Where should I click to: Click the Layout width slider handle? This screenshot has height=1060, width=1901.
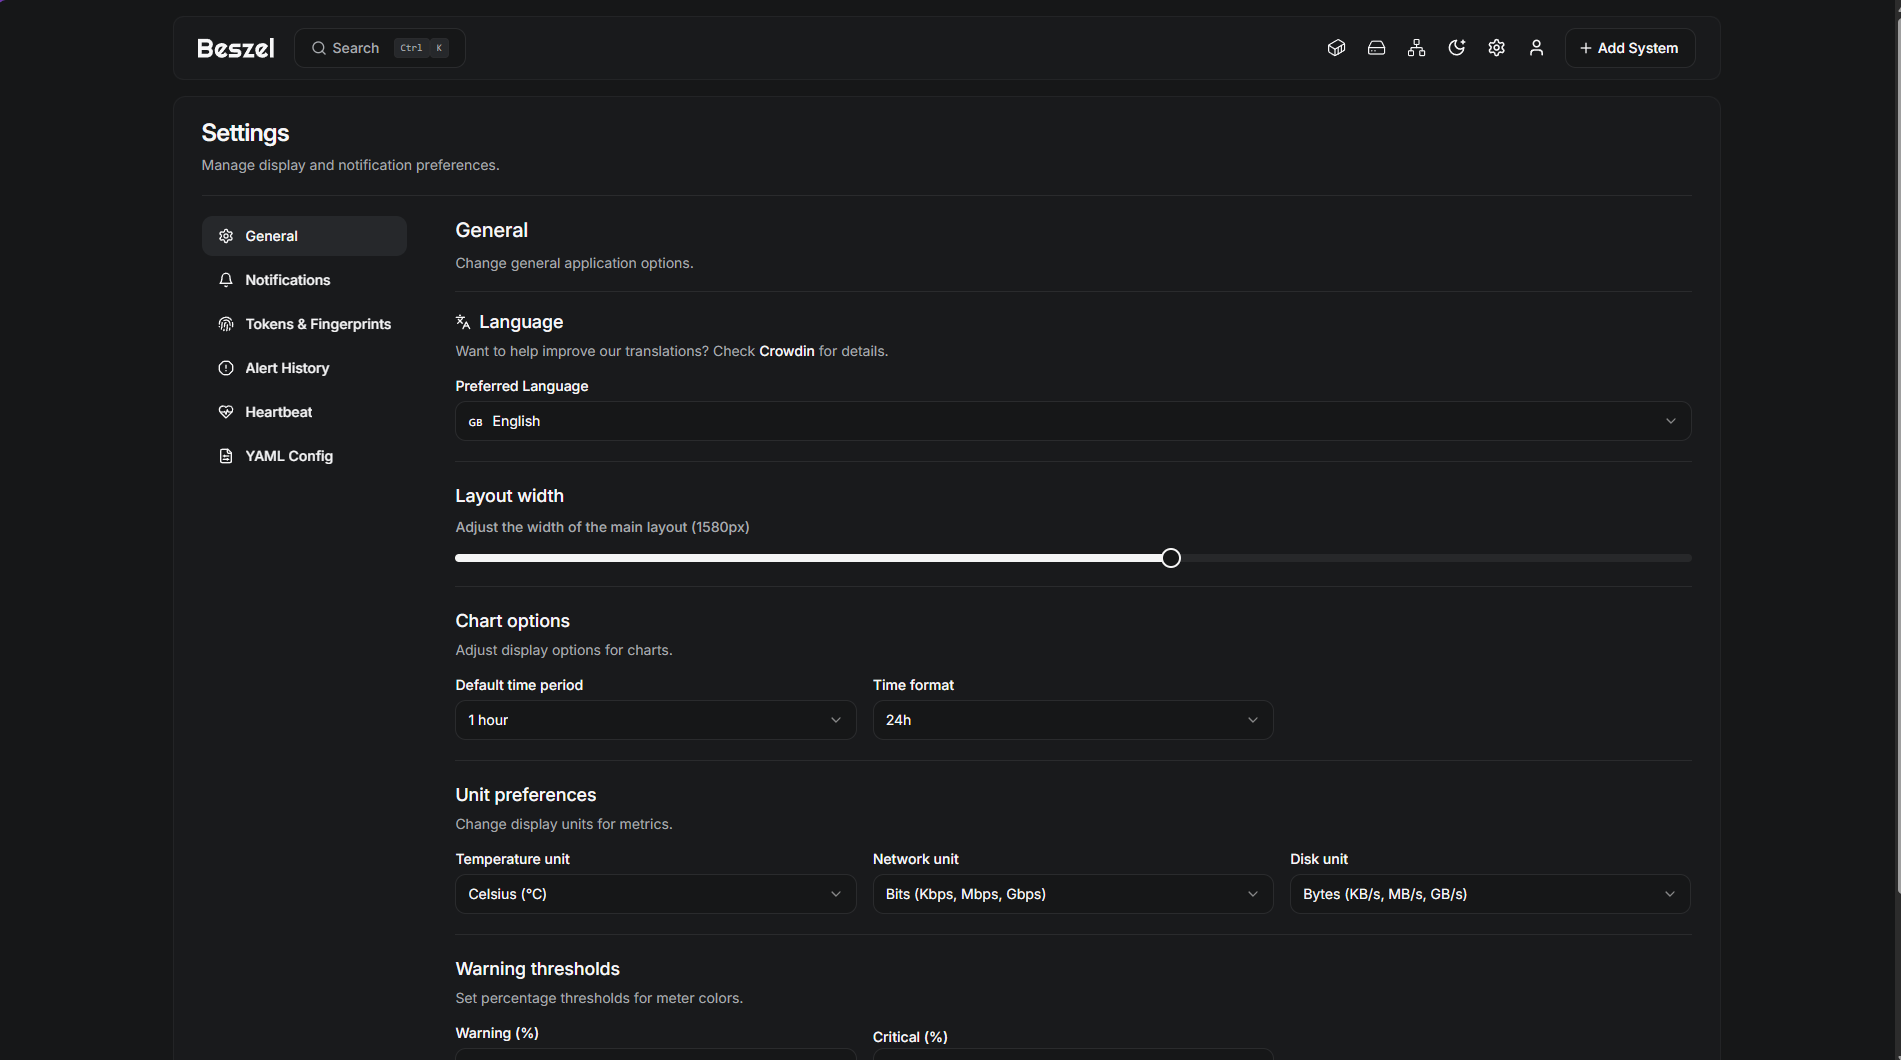pyautogui.click(x=1171, y=558)
